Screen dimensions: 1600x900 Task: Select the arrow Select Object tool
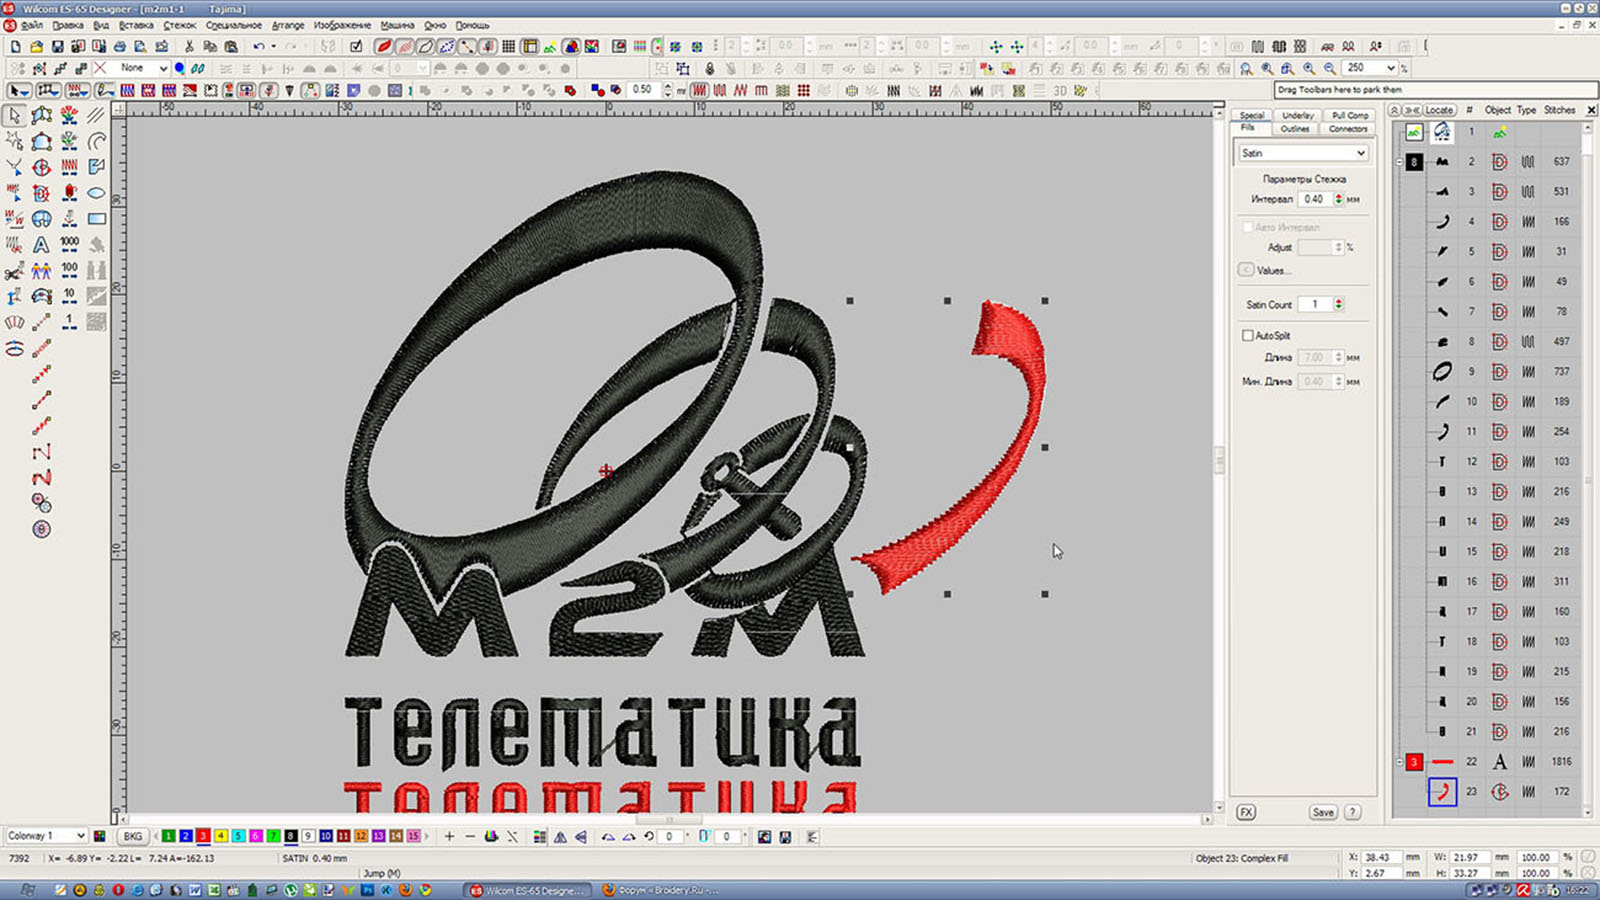14,116
